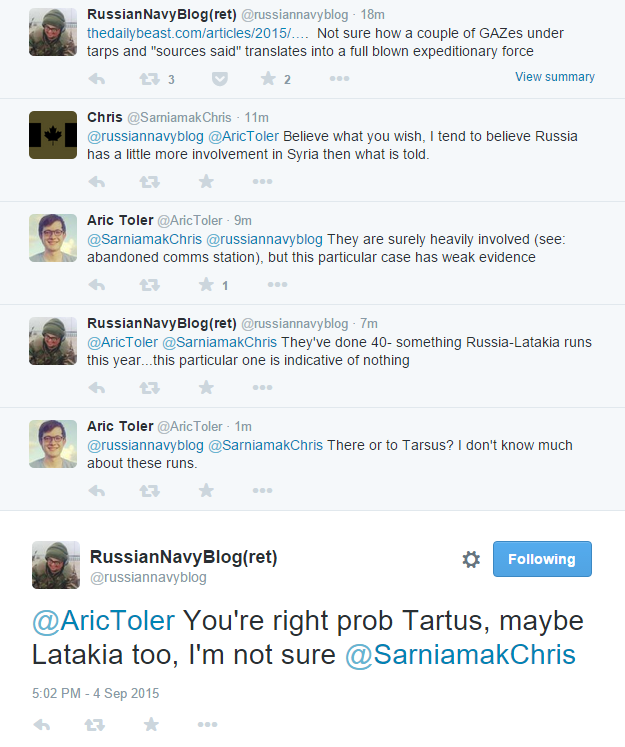Open gear settings dropdown for RussianNavyBlog
Screen dimensions: 625x747
(x=471, y=560)
